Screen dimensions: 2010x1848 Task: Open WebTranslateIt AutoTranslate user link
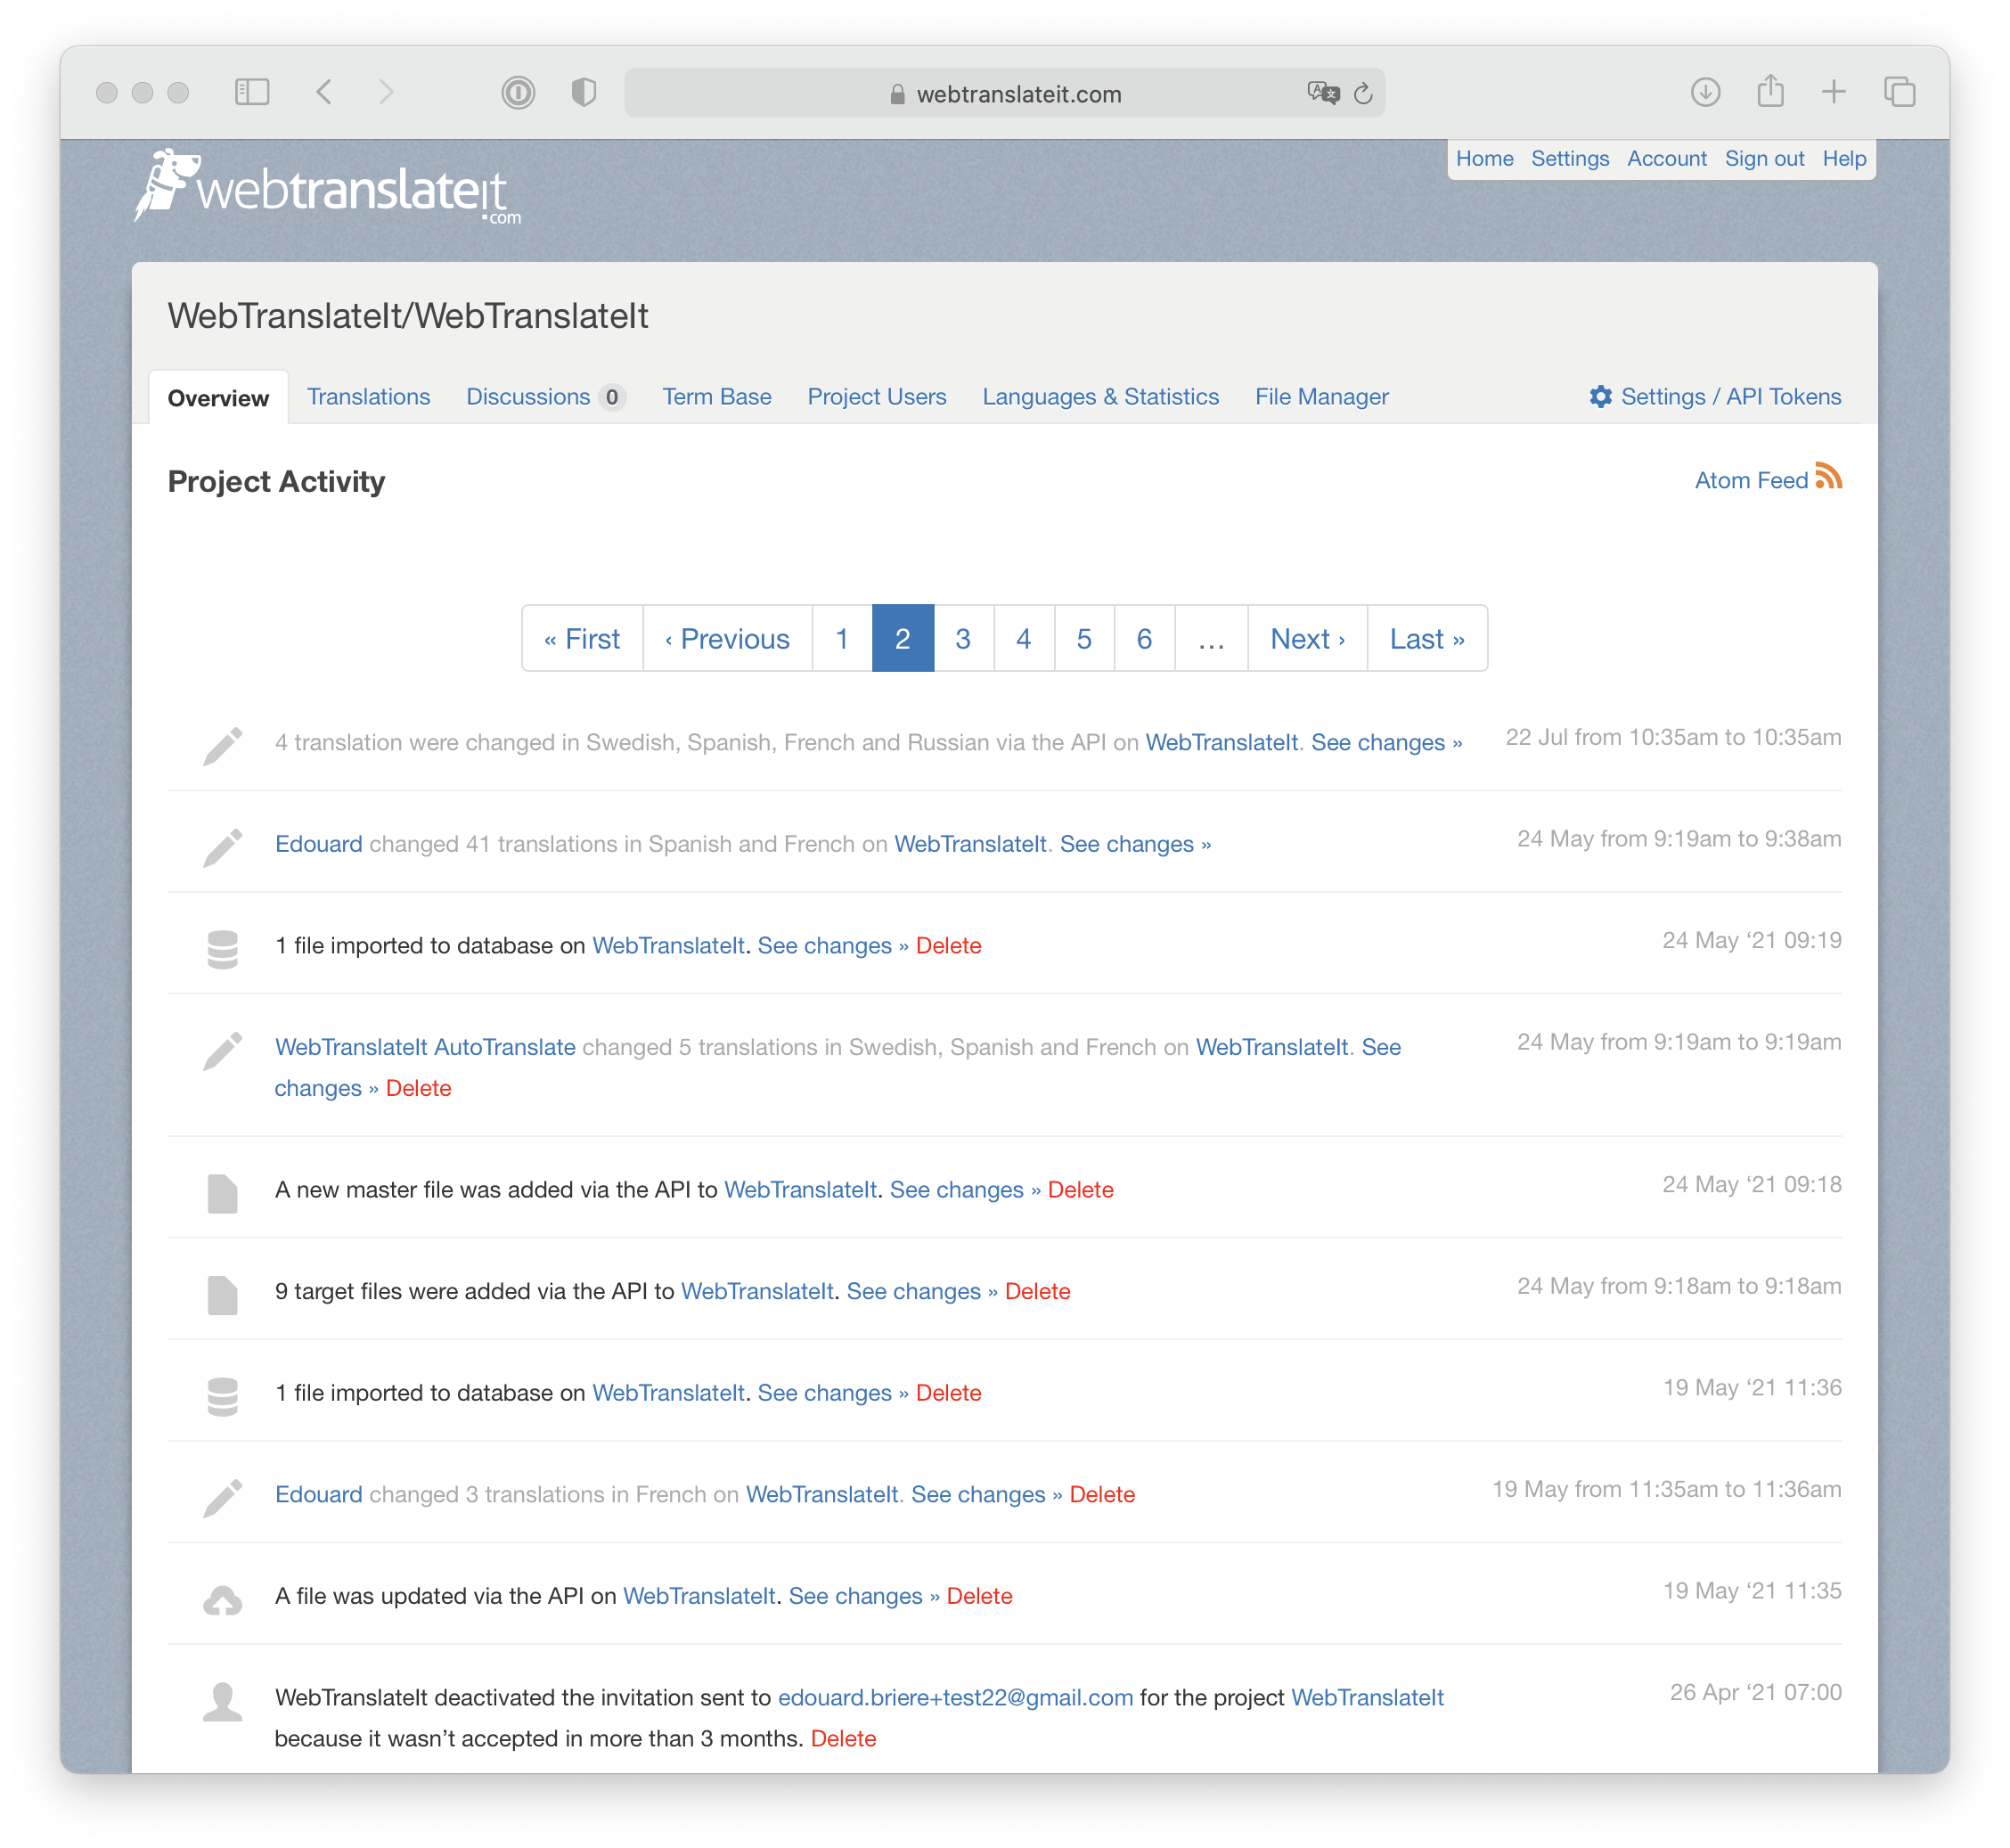[x=425, y=1047]
